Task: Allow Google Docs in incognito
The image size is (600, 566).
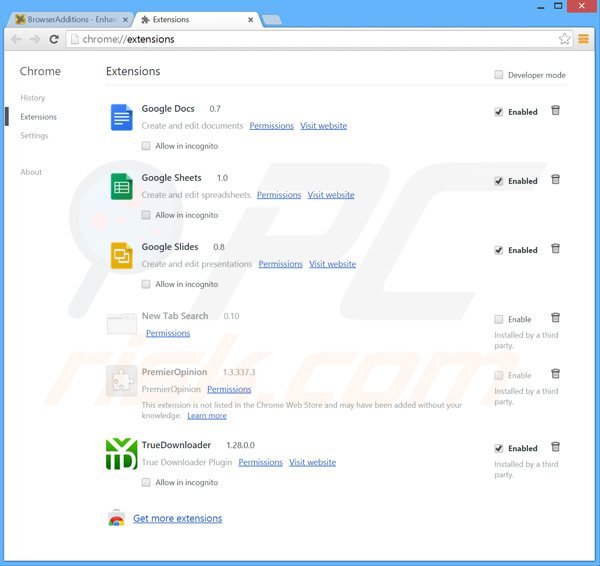Action: coord(146,146)
